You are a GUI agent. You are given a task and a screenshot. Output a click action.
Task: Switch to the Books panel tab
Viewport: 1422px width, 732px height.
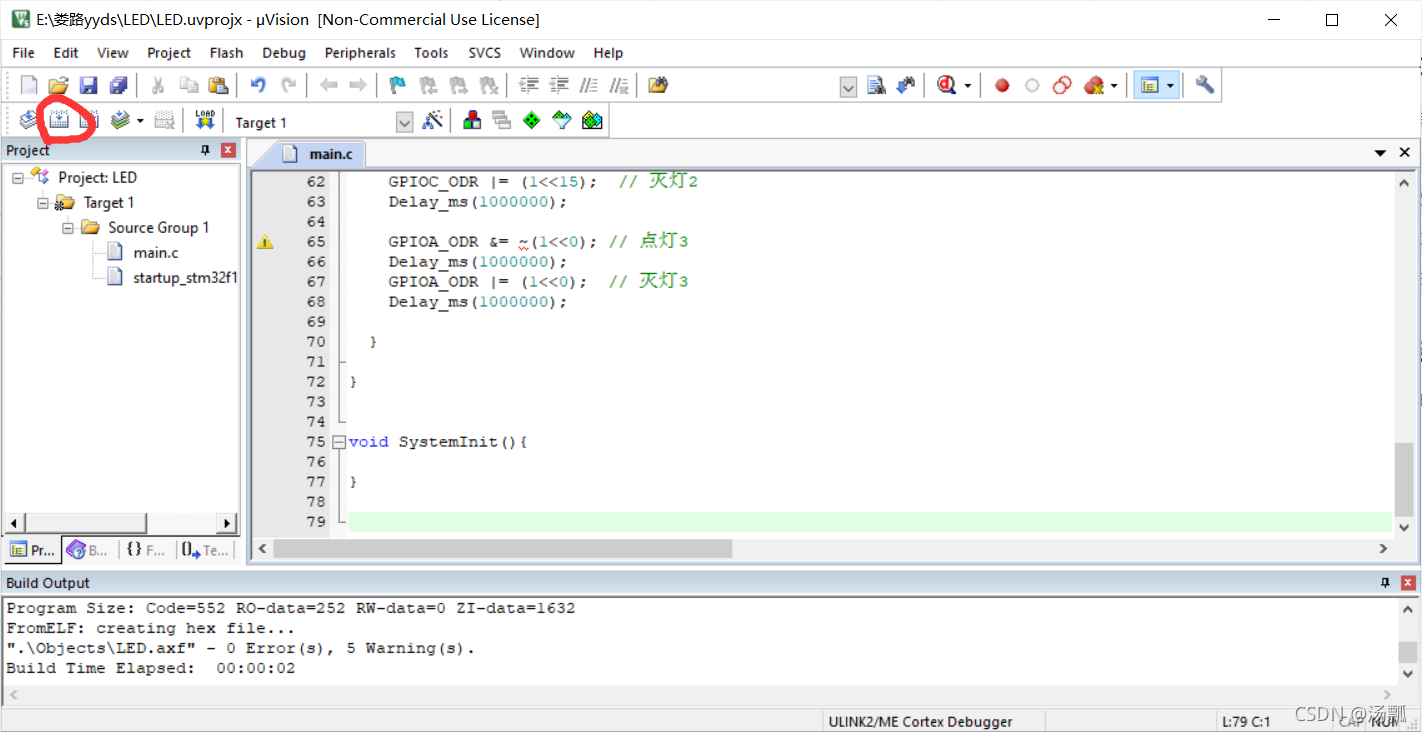89,550
